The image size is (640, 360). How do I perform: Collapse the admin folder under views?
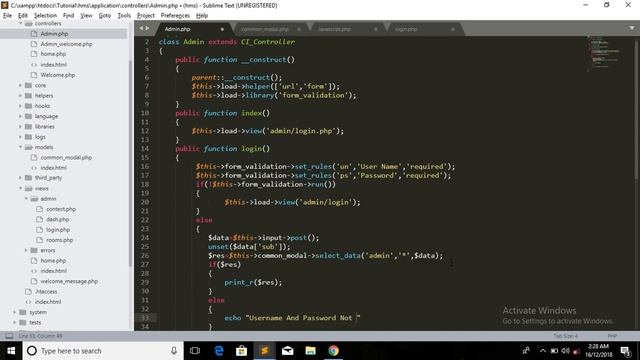click(x=26, y=199)
